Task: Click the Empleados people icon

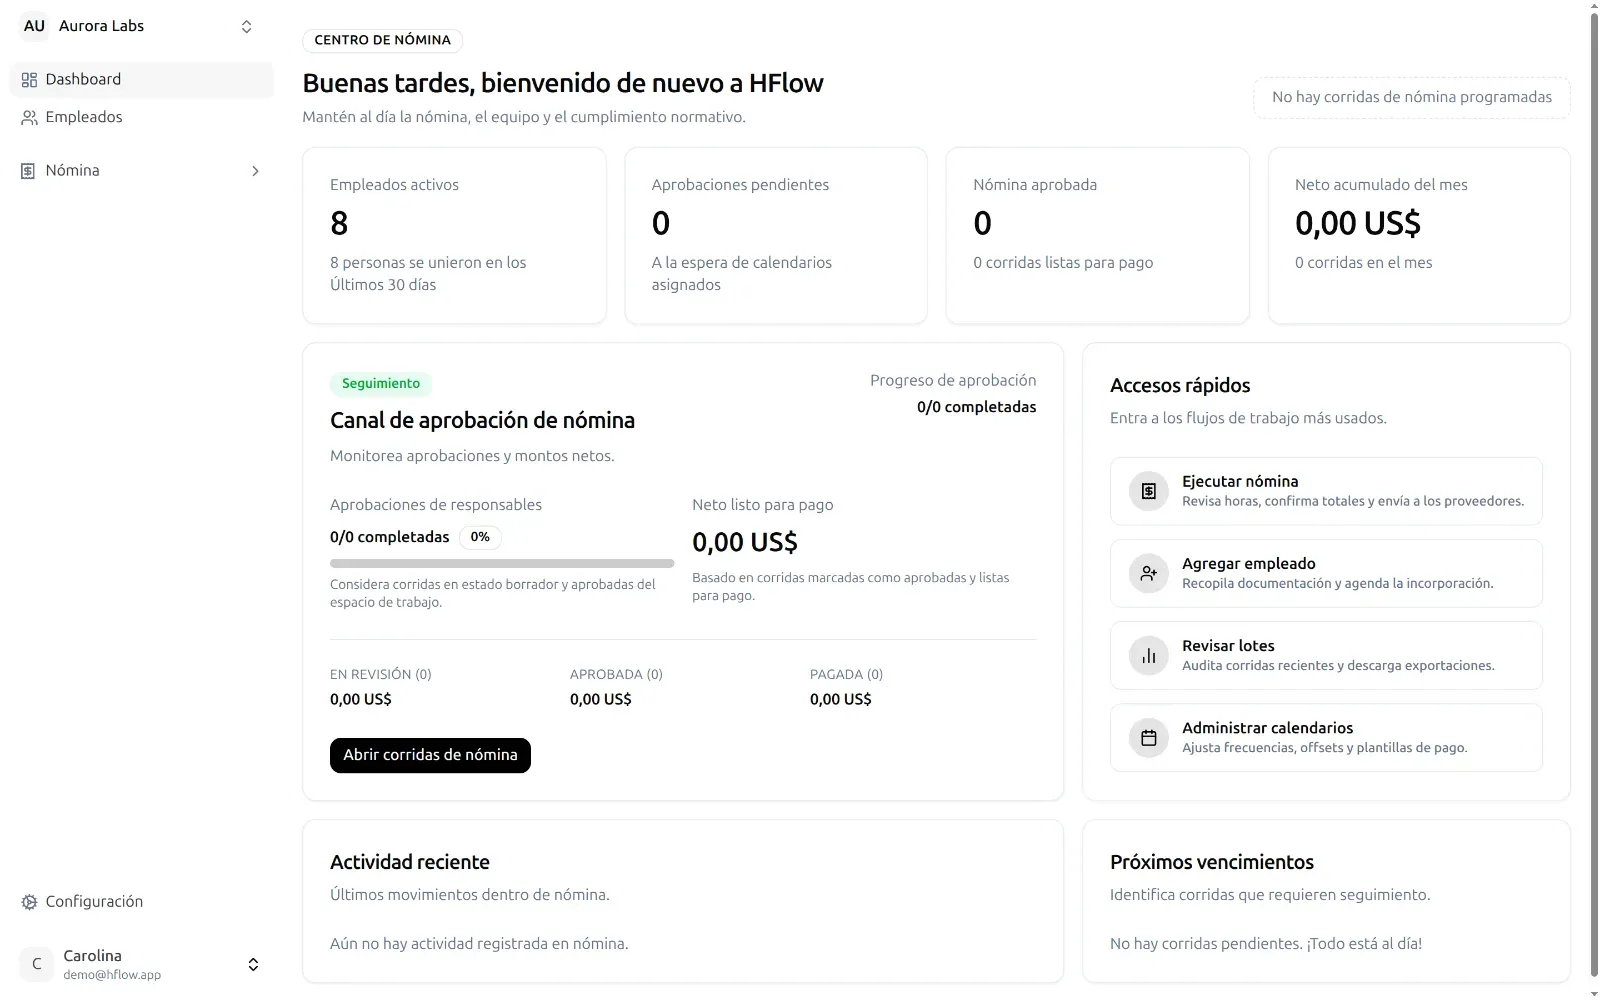Action: (29, 118)
